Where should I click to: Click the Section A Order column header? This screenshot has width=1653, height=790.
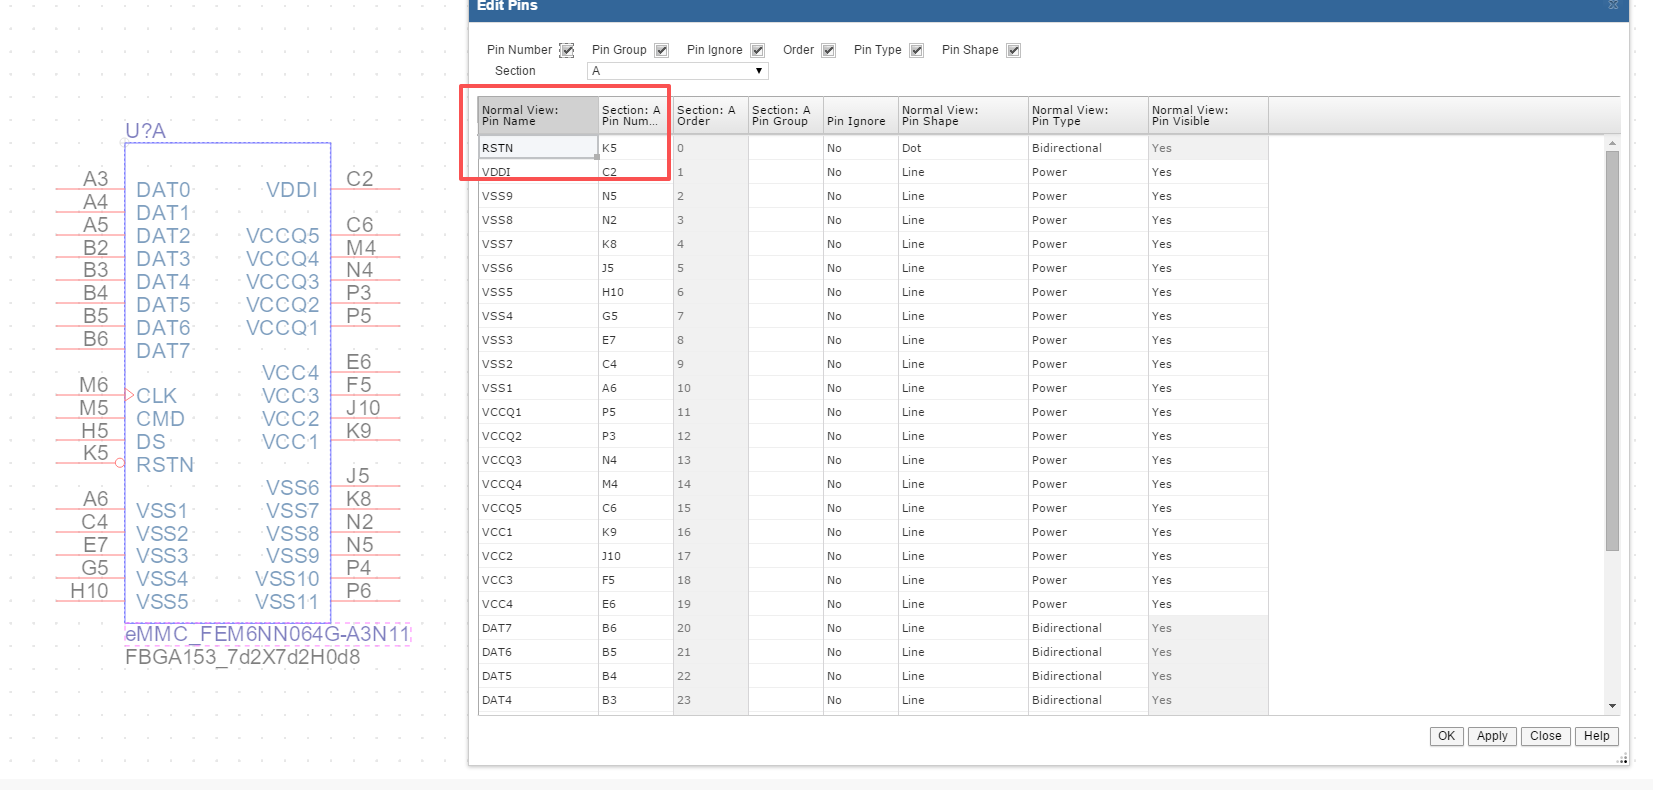point(710,116)
